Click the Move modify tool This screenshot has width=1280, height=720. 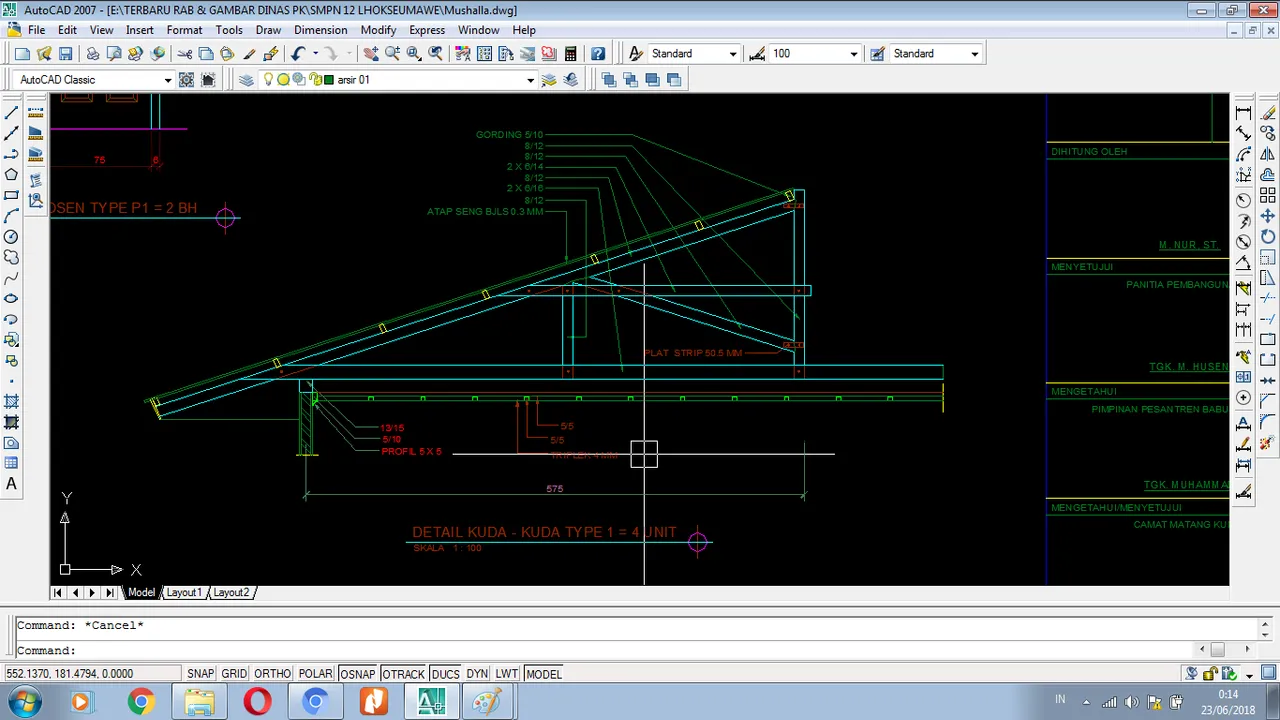(1268, 216)
